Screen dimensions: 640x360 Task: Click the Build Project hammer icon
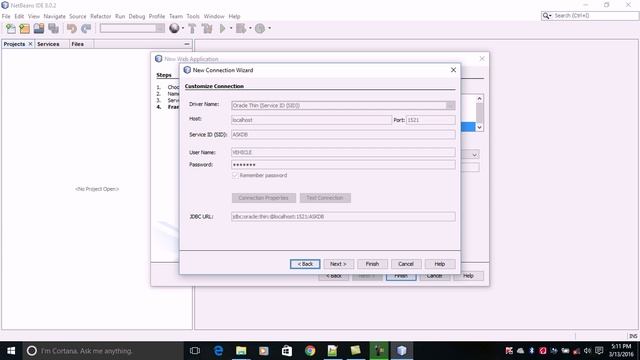192,29
